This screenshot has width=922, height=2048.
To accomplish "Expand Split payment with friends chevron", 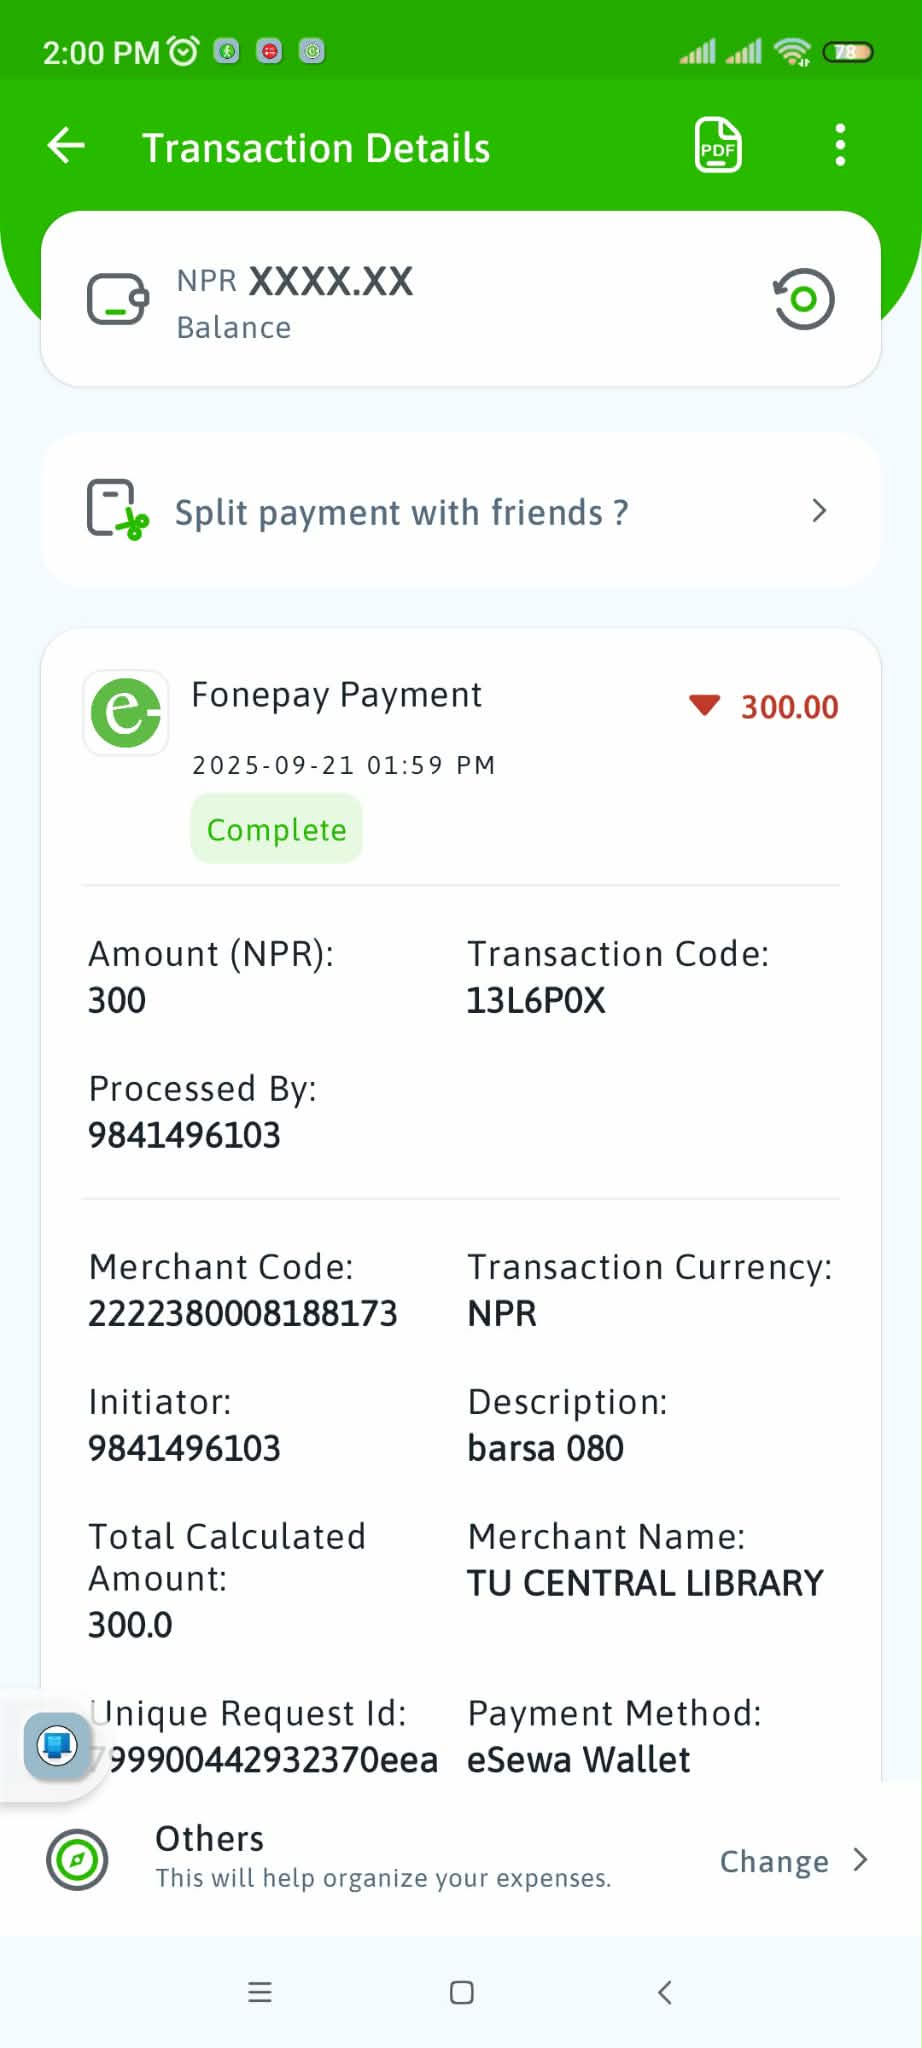I will pyautogui.click(x=819, y=511).
